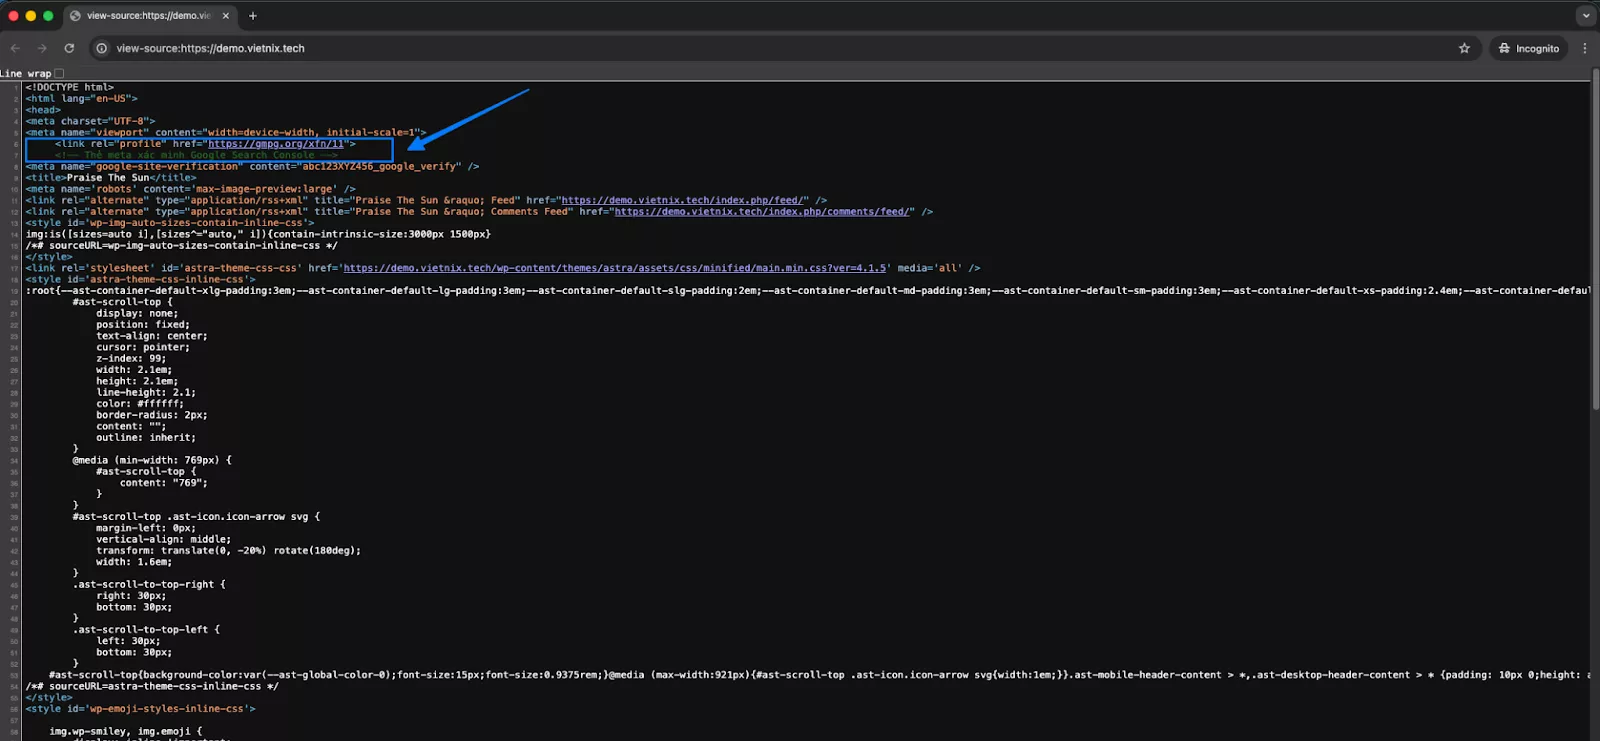Screen dimensions: 1600x741
Task: Open the gmpg.org/xfn/11 link
Action: coord(276,144)
